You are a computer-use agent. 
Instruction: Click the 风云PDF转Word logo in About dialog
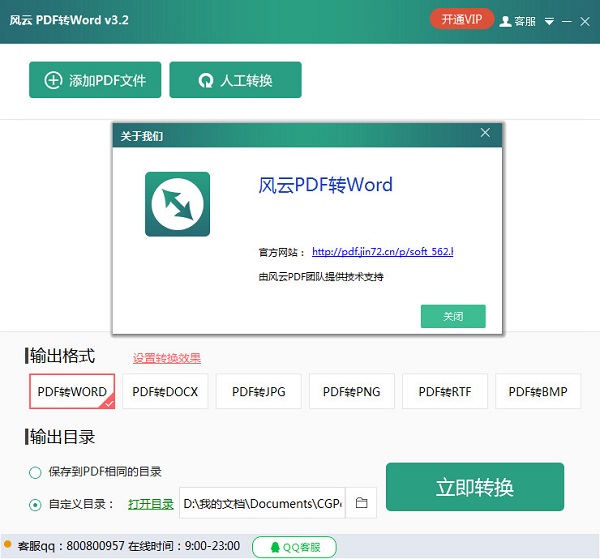pyautogui.click(x=177, y=204)
